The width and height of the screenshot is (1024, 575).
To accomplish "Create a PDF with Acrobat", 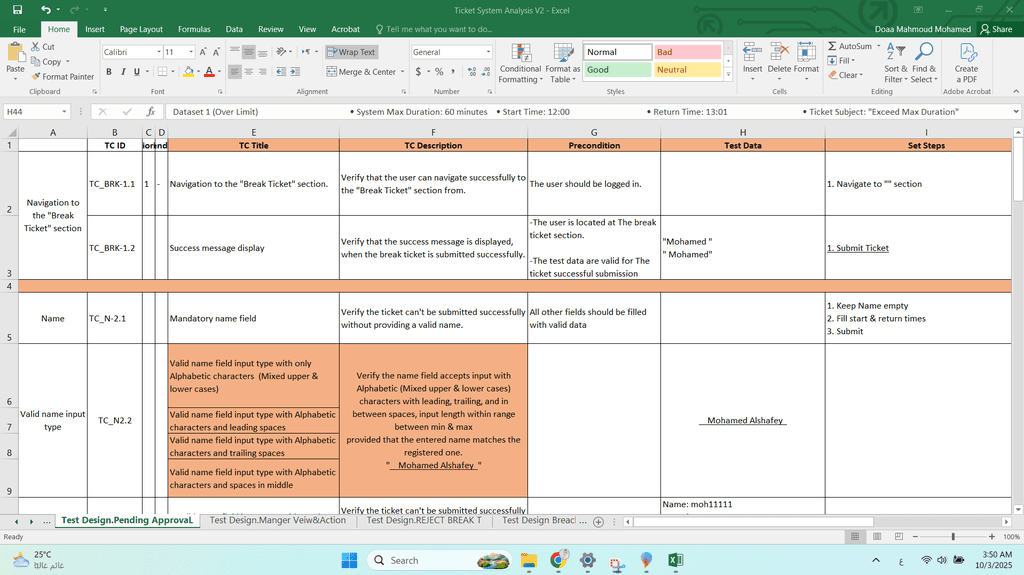I will (966, 63).
